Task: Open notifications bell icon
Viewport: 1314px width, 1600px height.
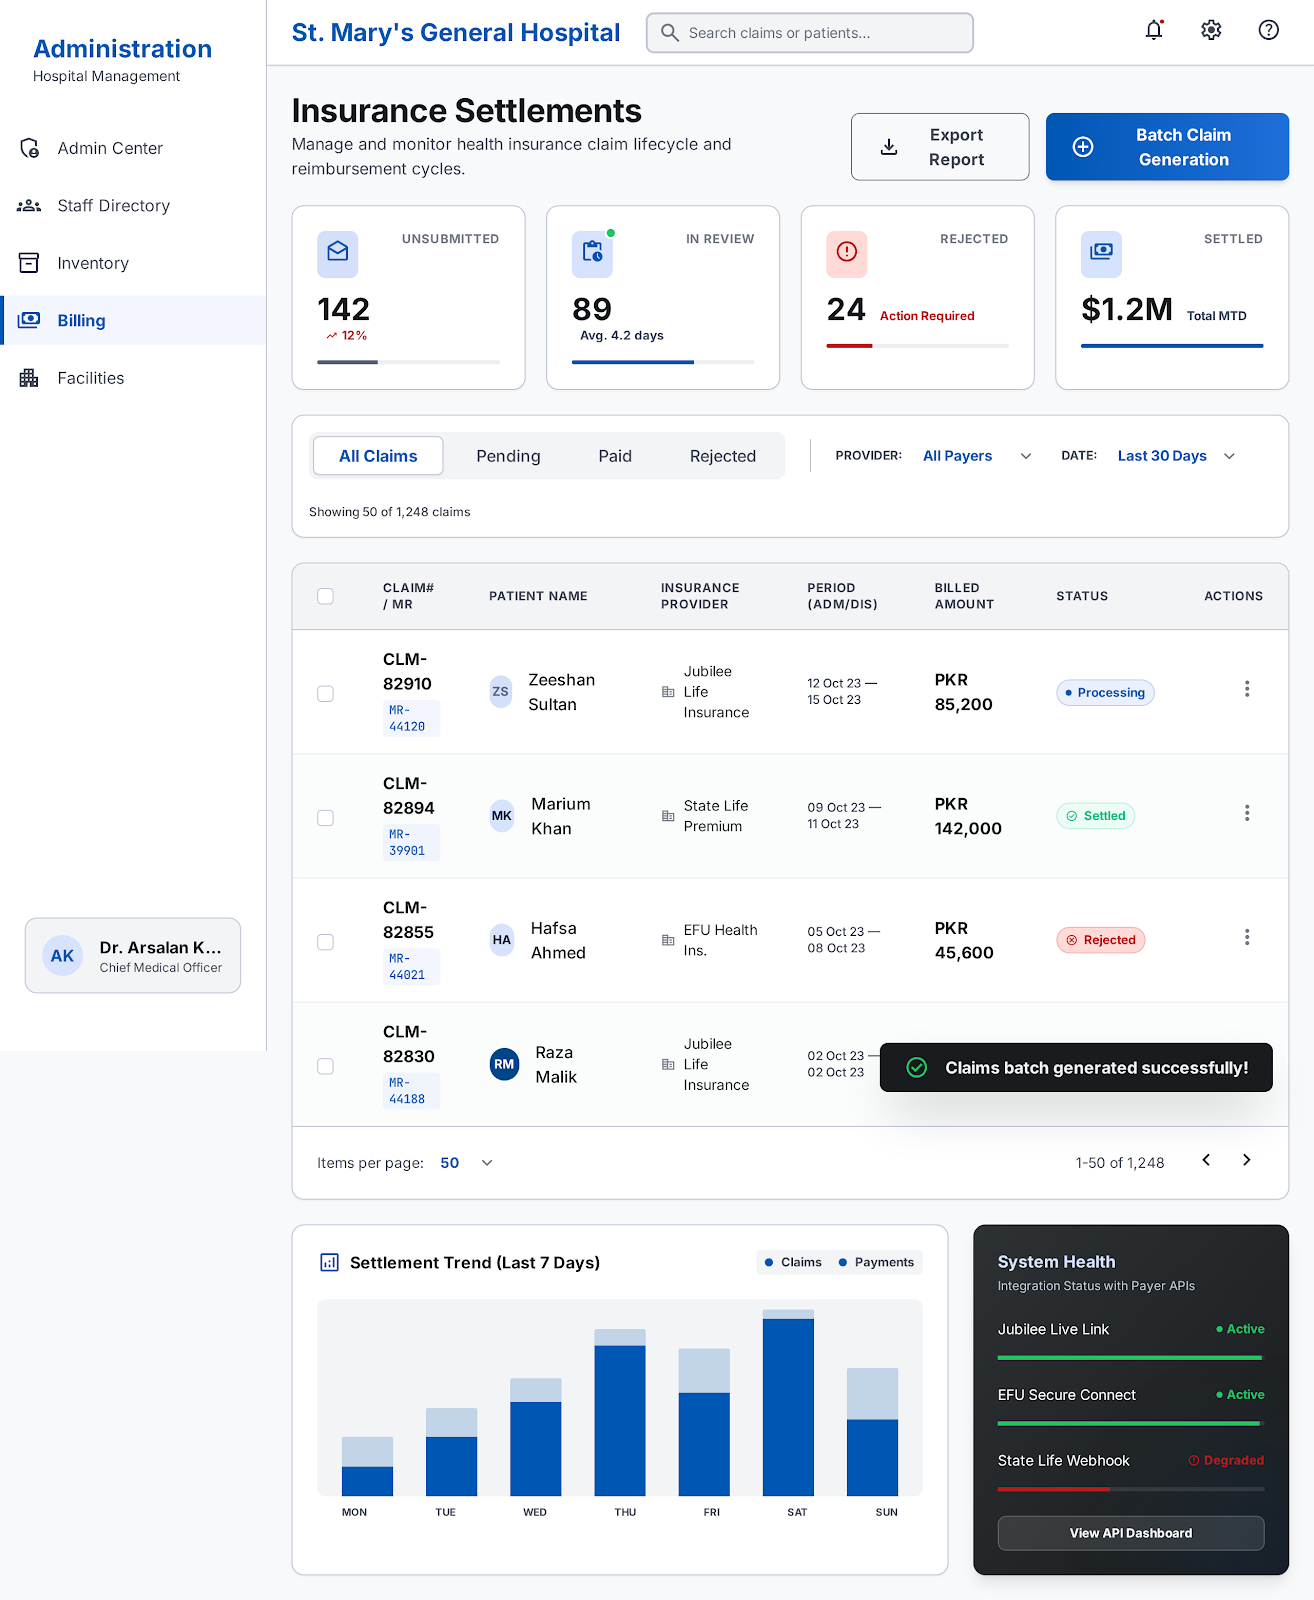Action: click(1154, 30)
